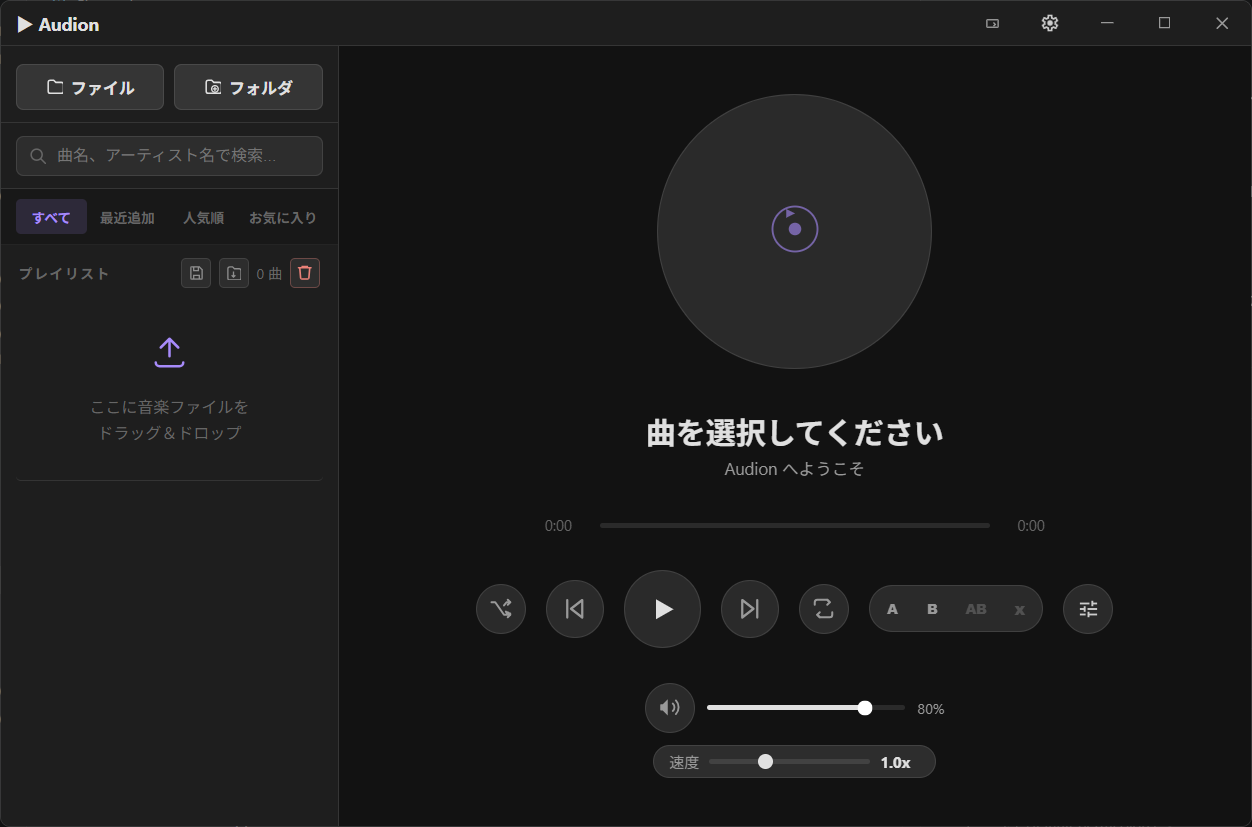Open the ファイル (file) button

[90, 87]
